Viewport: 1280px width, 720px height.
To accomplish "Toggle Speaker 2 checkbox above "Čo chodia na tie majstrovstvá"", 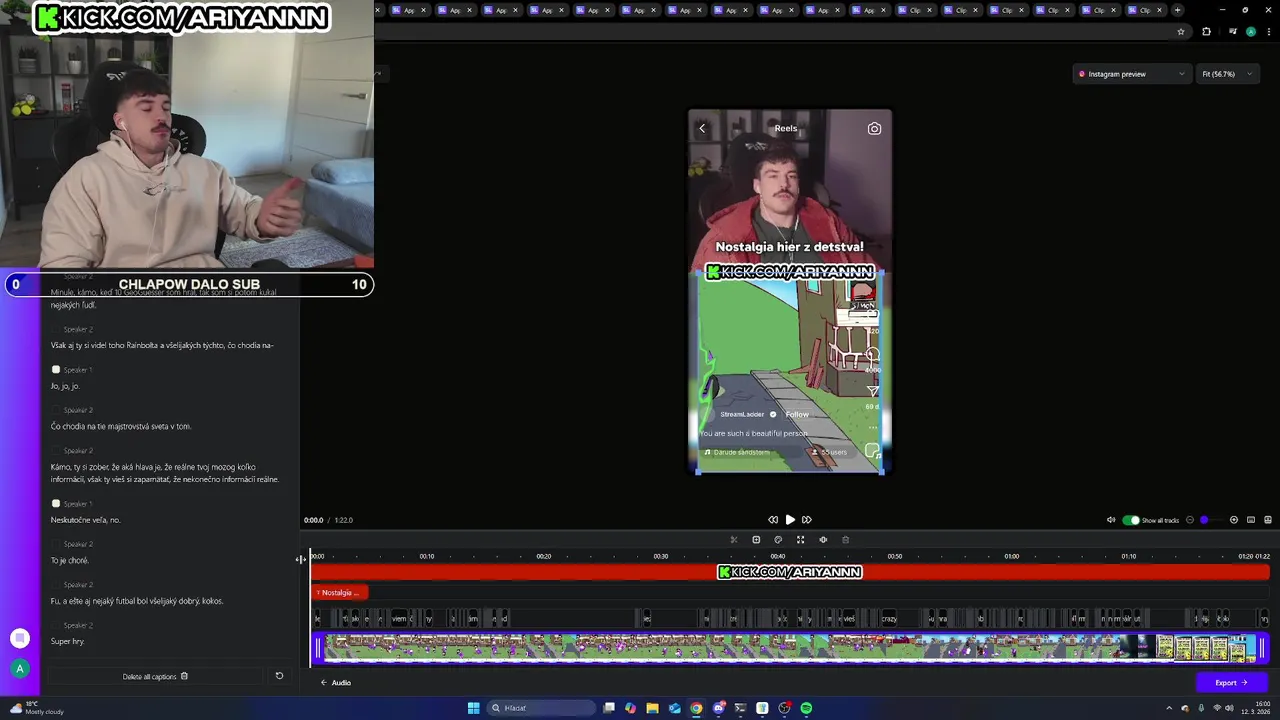I will [x=56, y=410].
